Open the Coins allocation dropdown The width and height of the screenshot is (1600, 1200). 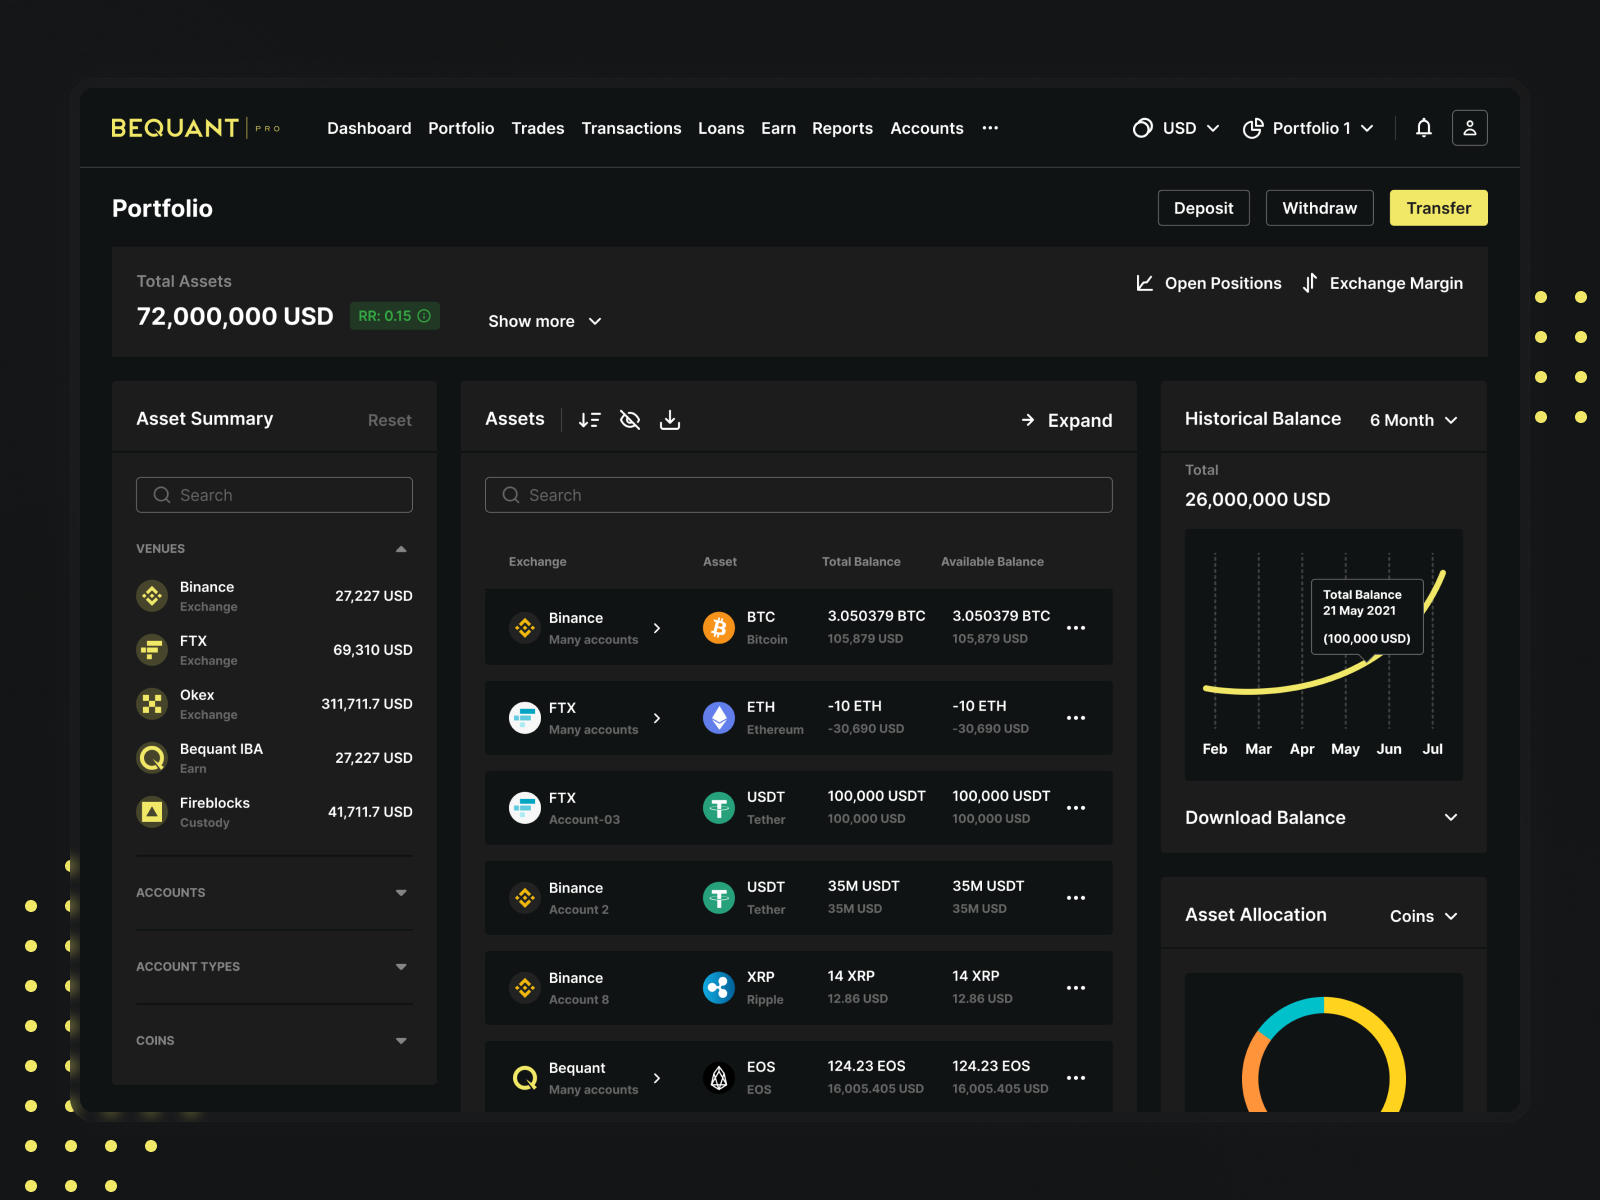point(1424,916)
